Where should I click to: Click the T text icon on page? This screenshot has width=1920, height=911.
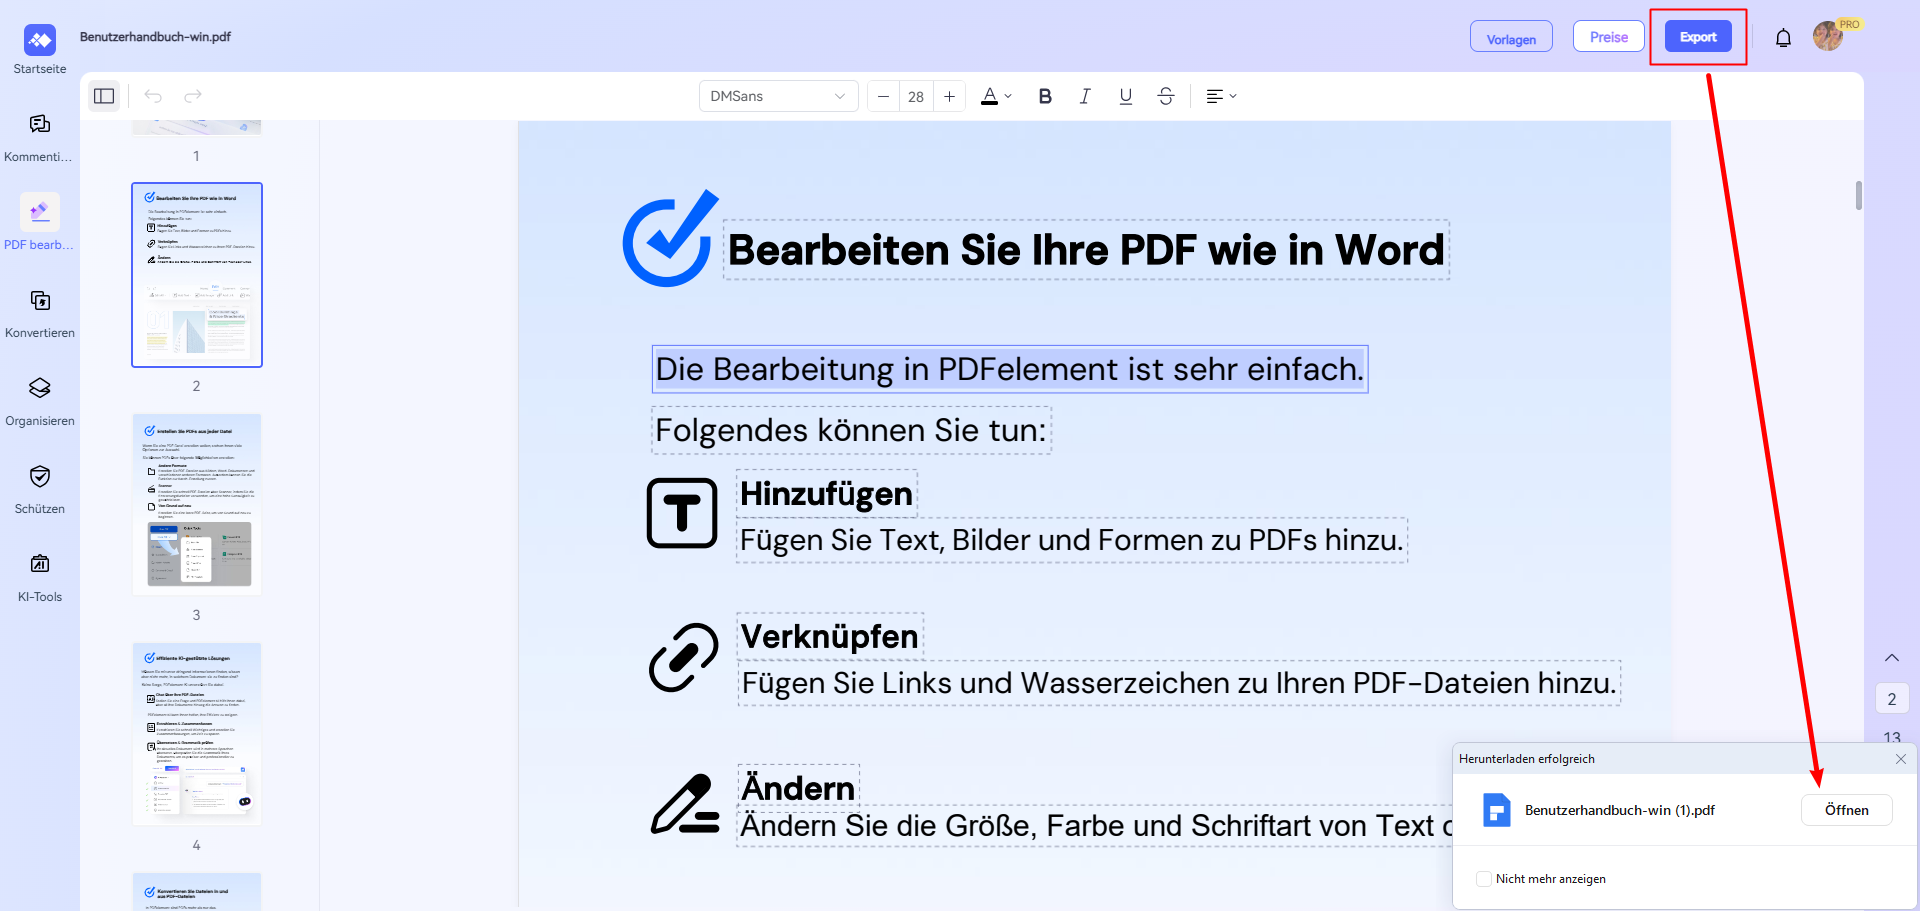click(x=682, y=513)
